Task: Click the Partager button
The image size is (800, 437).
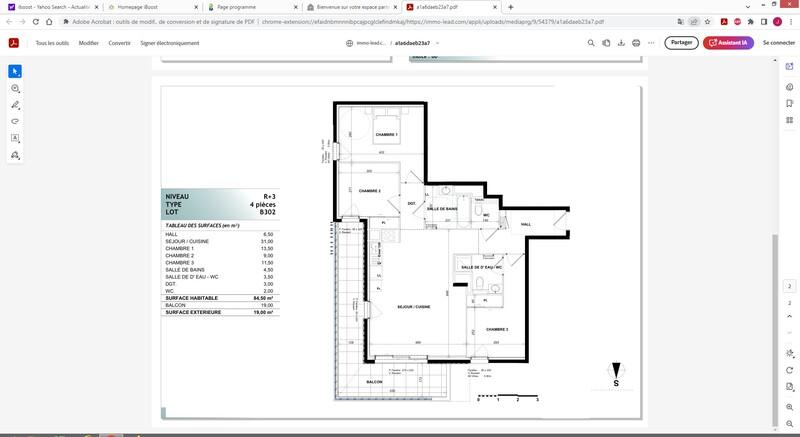Action: (x=681, y=43)
